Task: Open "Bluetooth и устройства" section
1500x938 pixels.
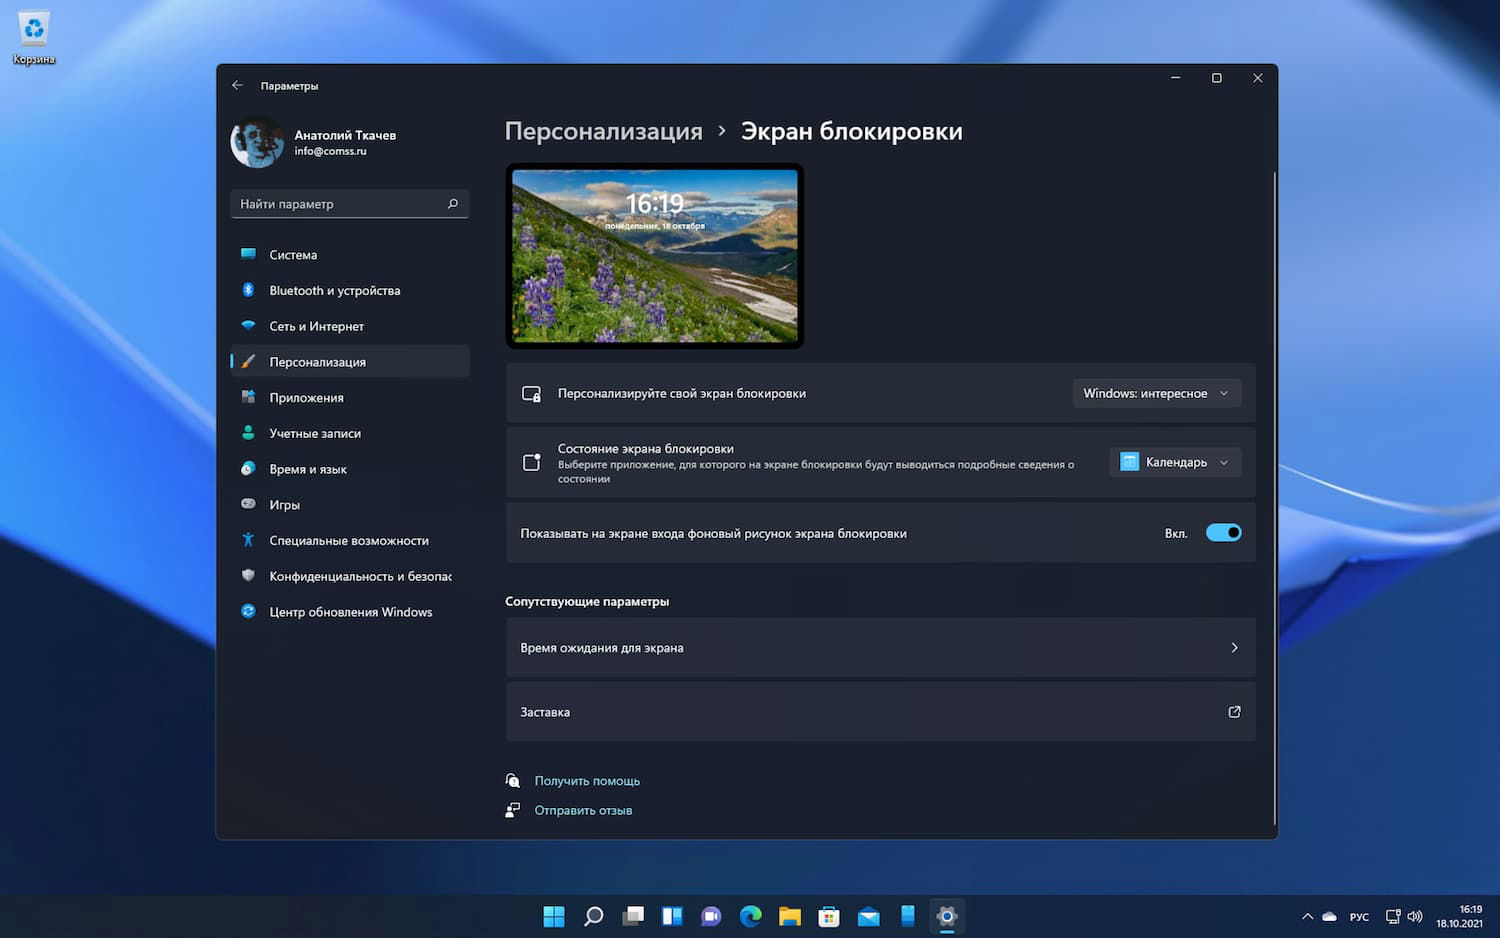Action: tap(349, 291)
